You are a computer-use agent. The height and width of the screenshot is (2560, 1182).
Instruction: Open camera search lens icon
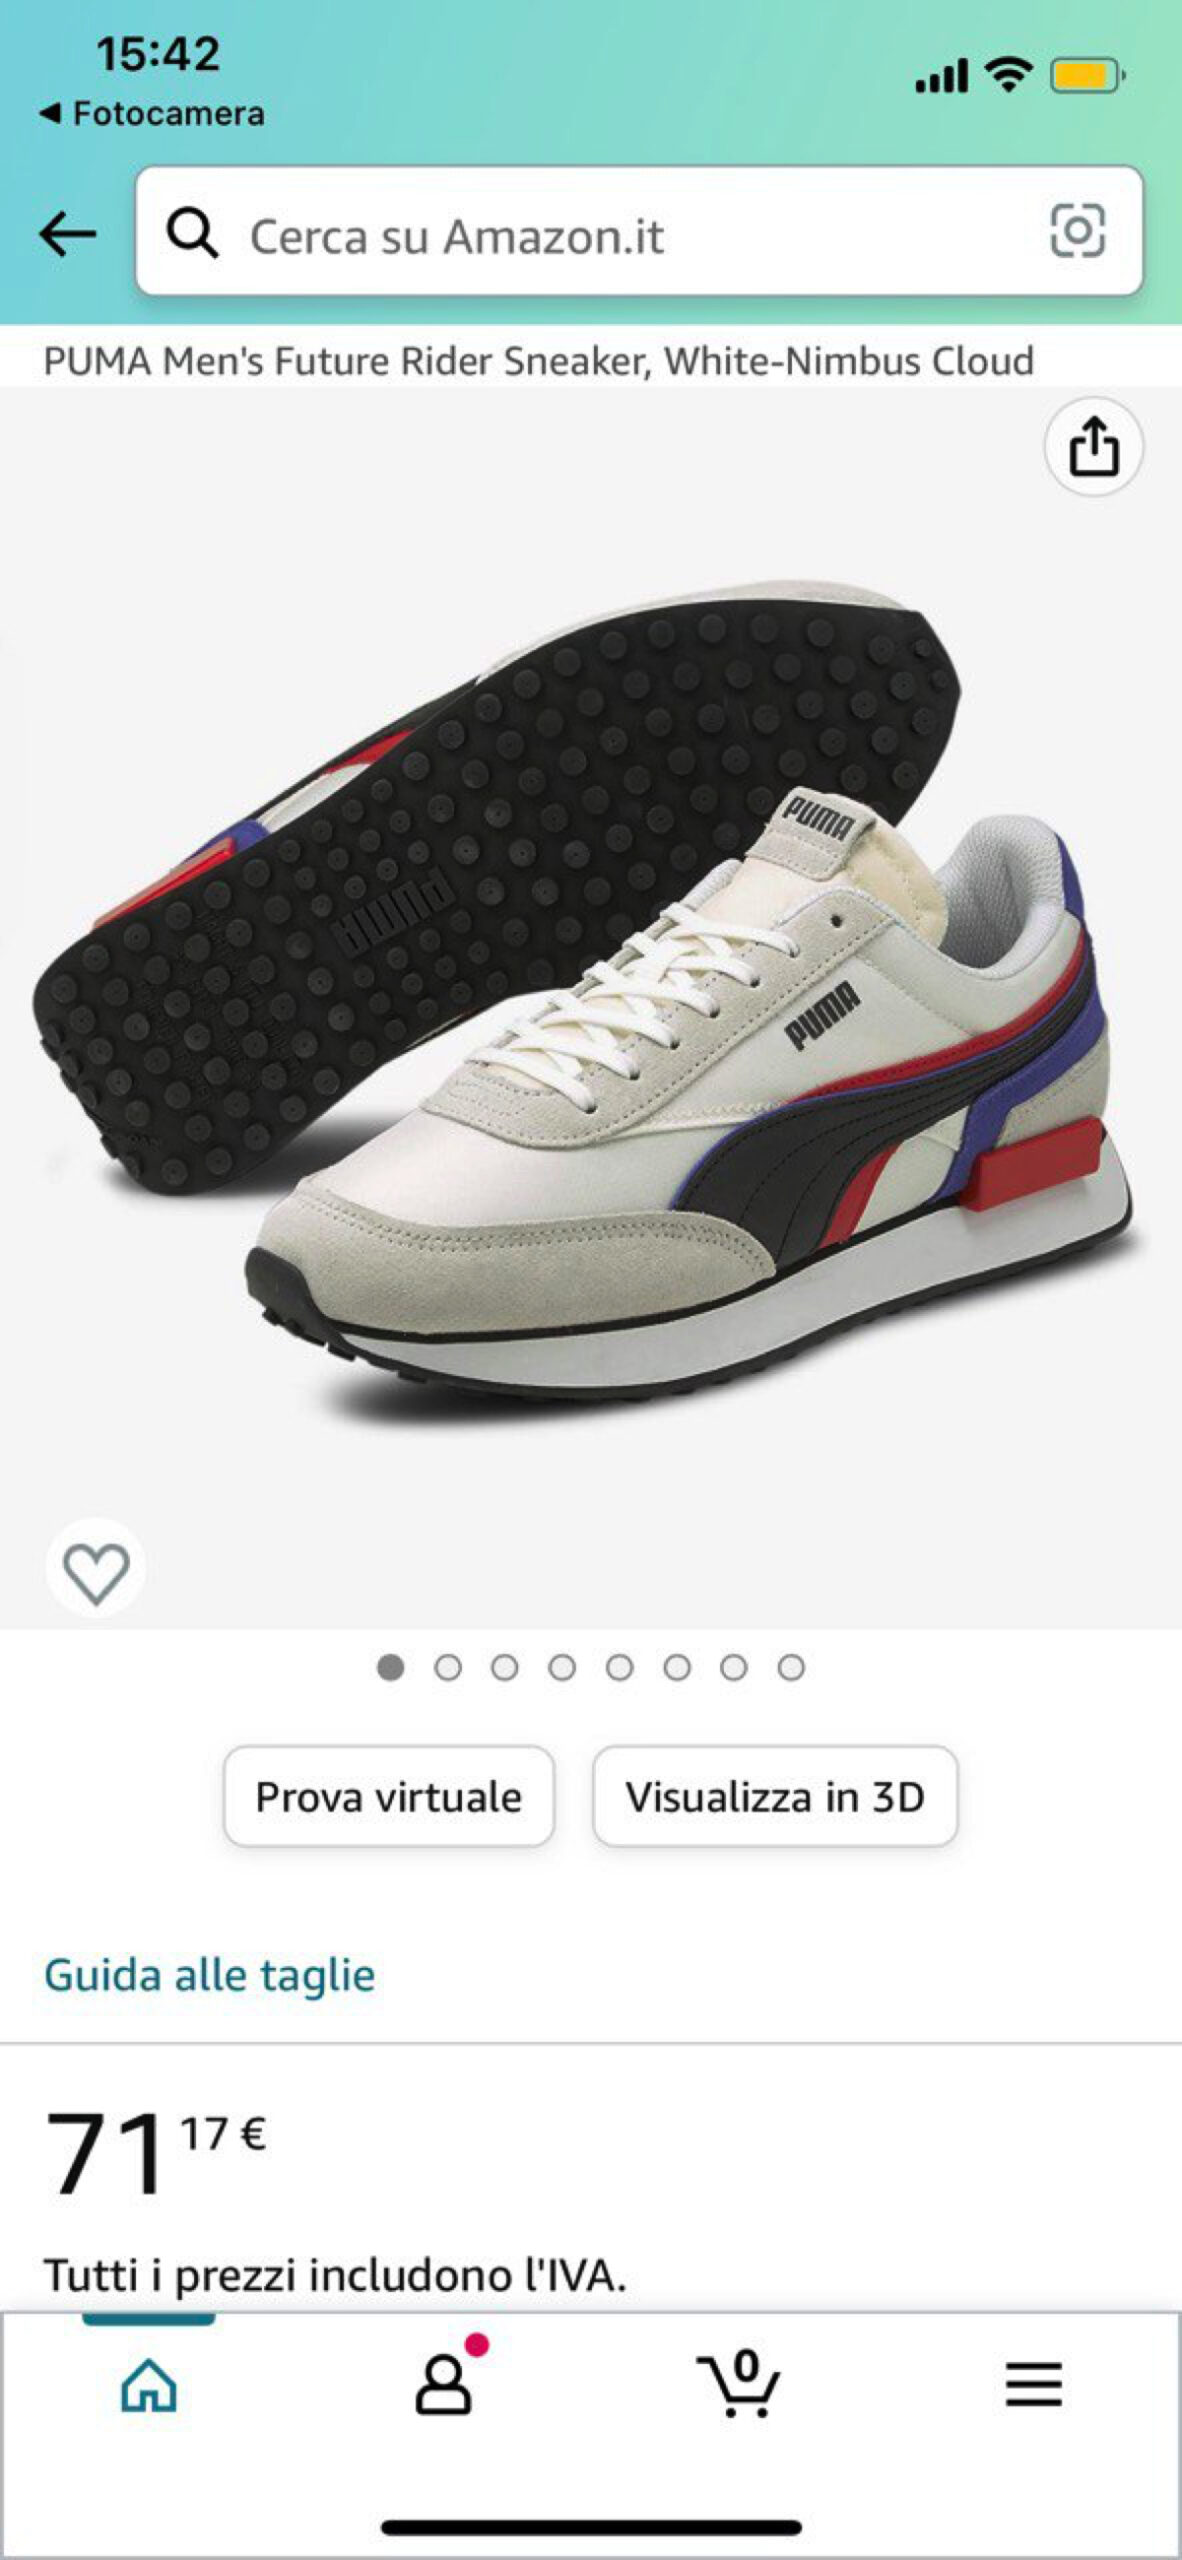tap(1078, 231)
